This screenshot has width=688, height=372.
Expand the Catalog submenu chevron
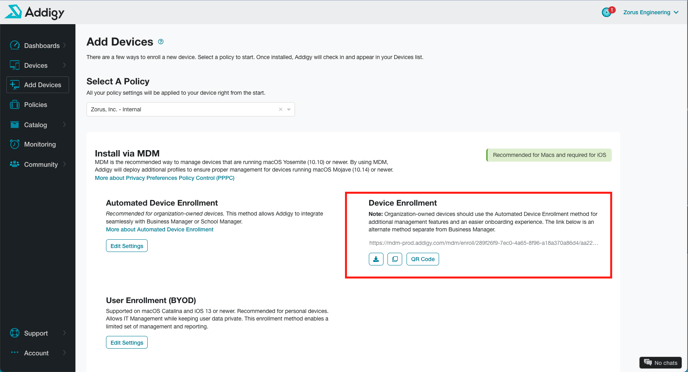(64, 125)
